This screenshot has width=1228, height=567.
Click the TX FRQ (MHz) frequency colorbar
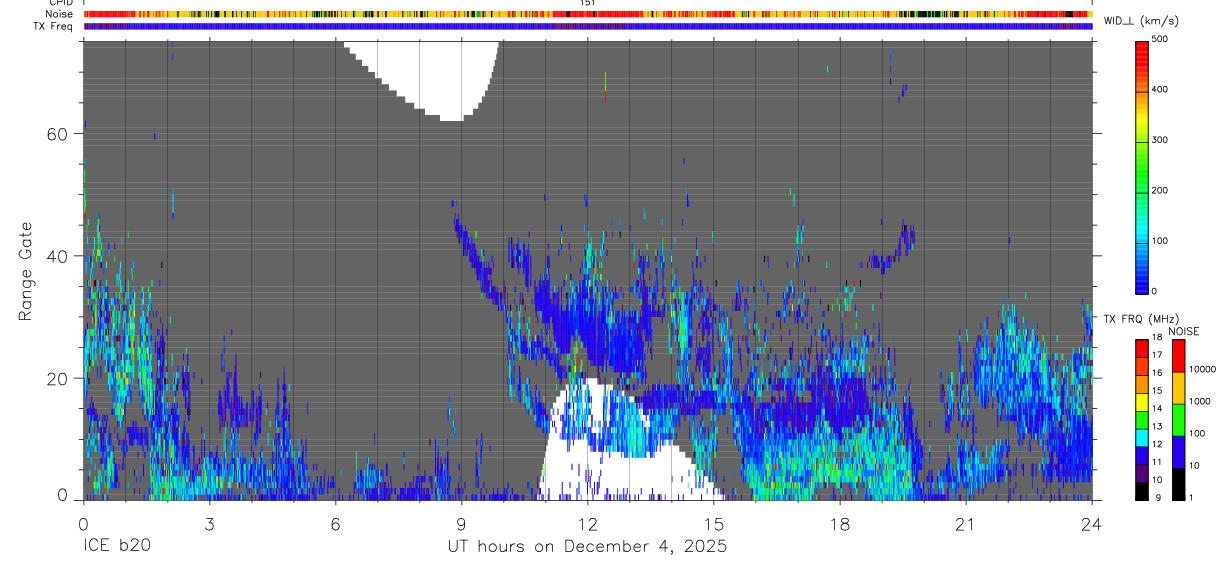pyautogui.click(x=1142, y=420)
